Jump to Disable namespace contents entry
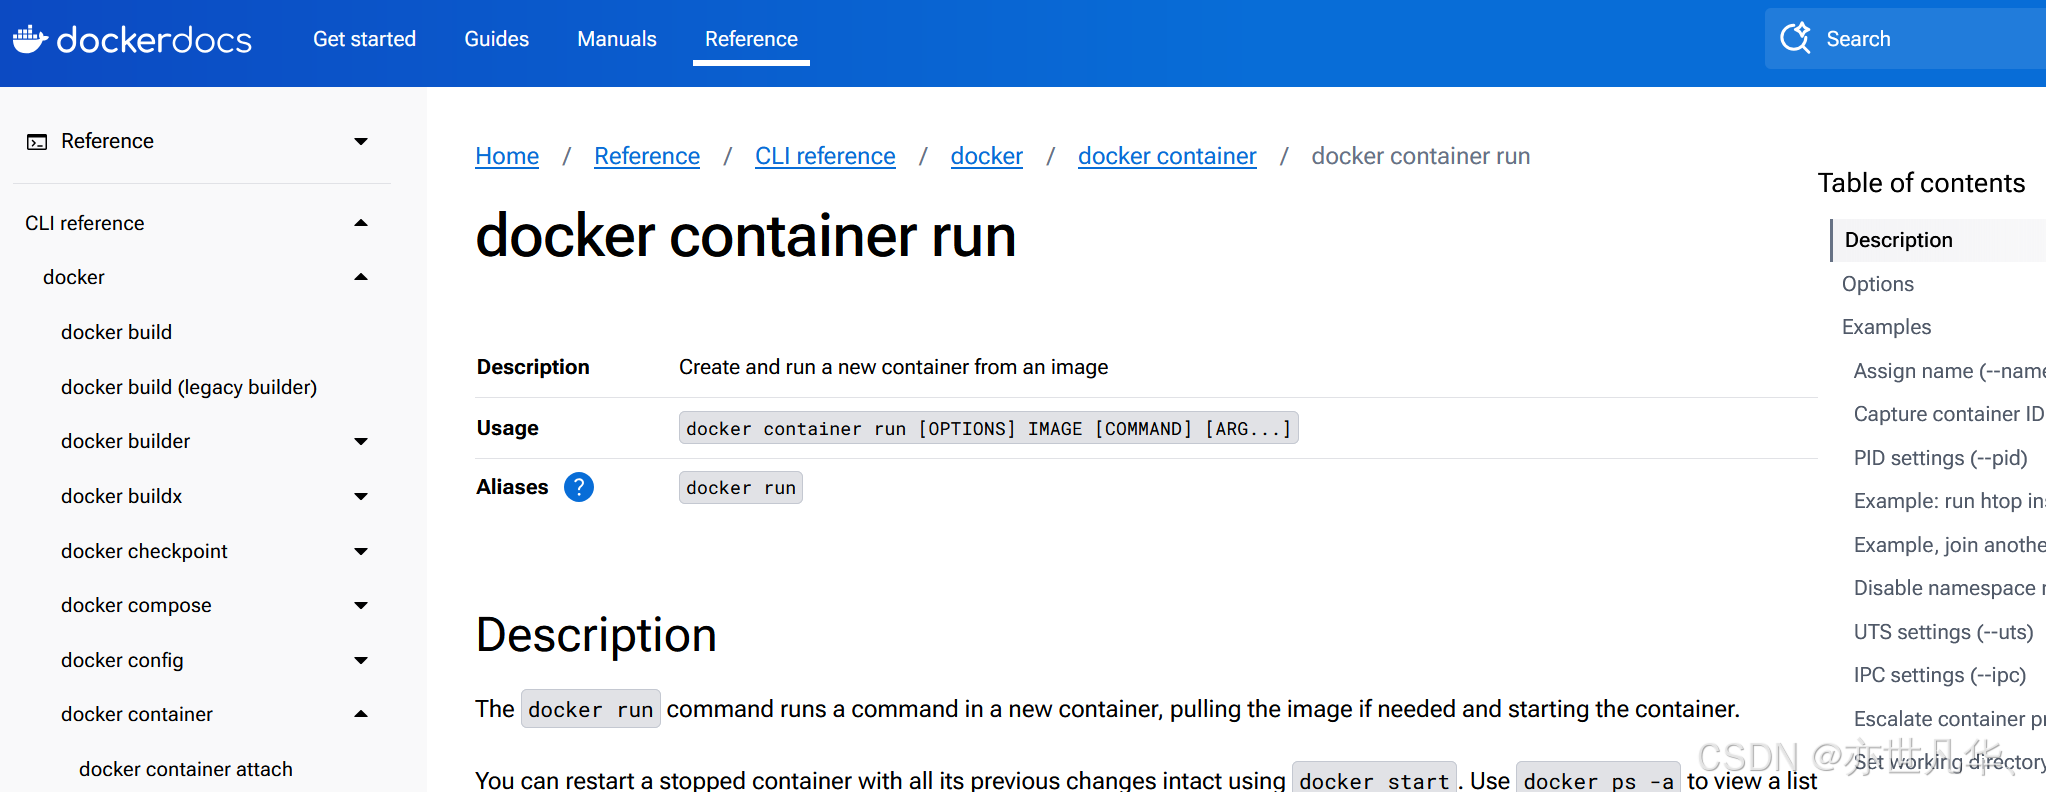The image size is (2046, 792). point(1949,588)
